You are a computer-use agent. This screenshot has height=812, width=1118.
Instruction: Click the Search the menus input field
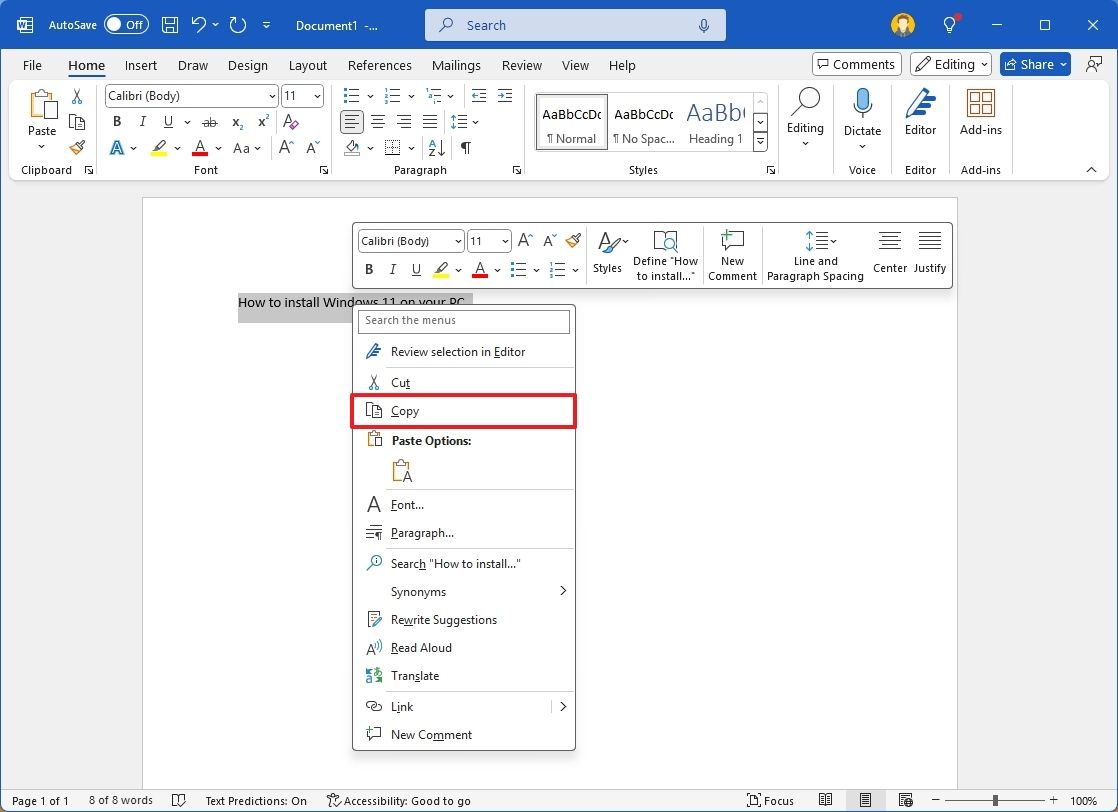pyautogui.click(x=464, y=320)
